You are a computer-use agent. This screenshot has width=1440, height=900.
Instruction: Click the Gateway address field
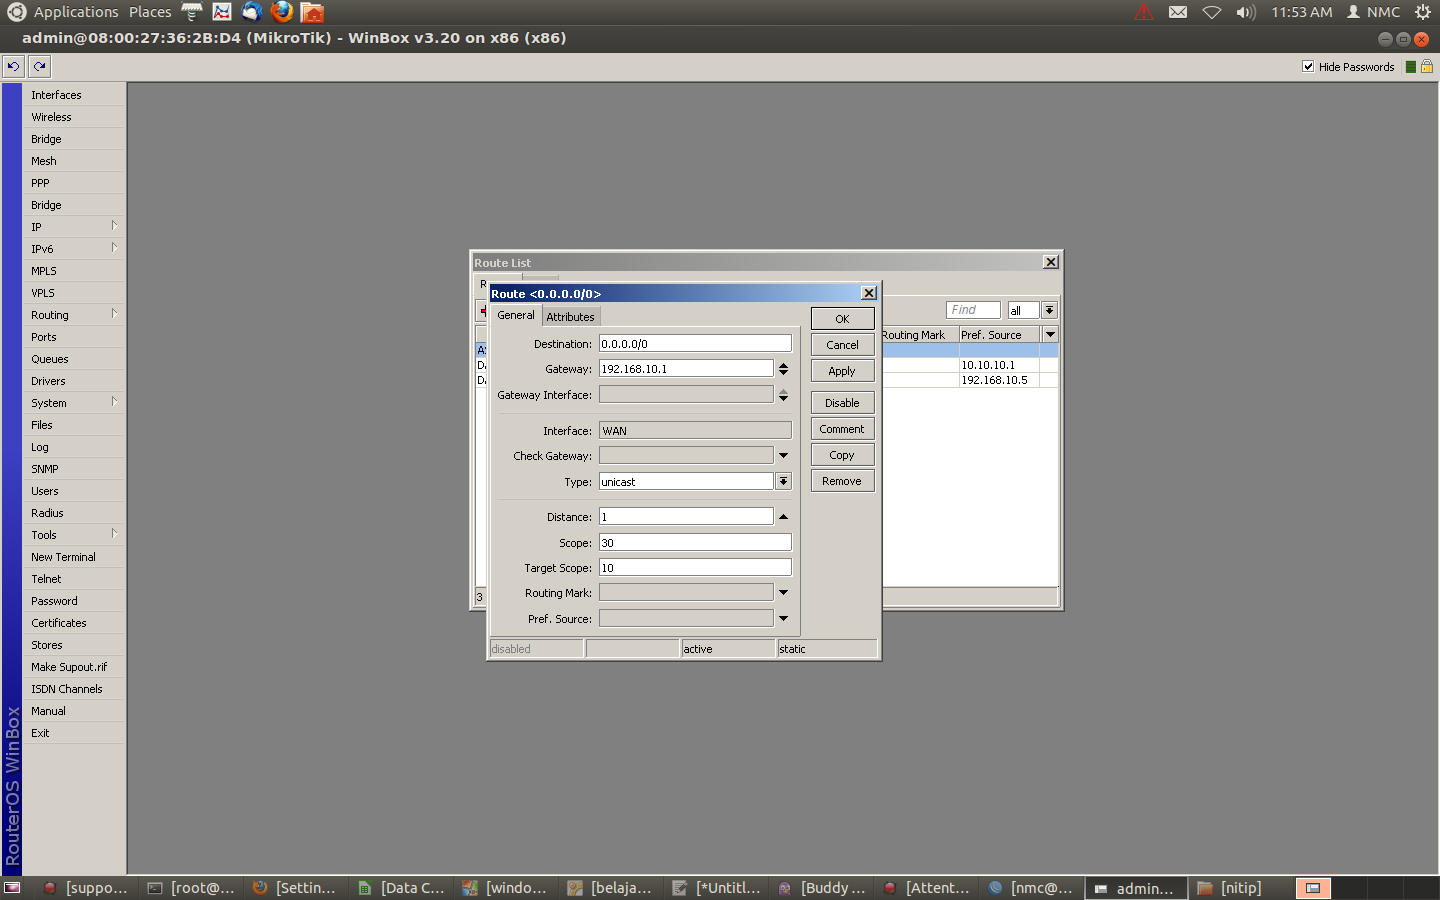click(x=686, y=369)
